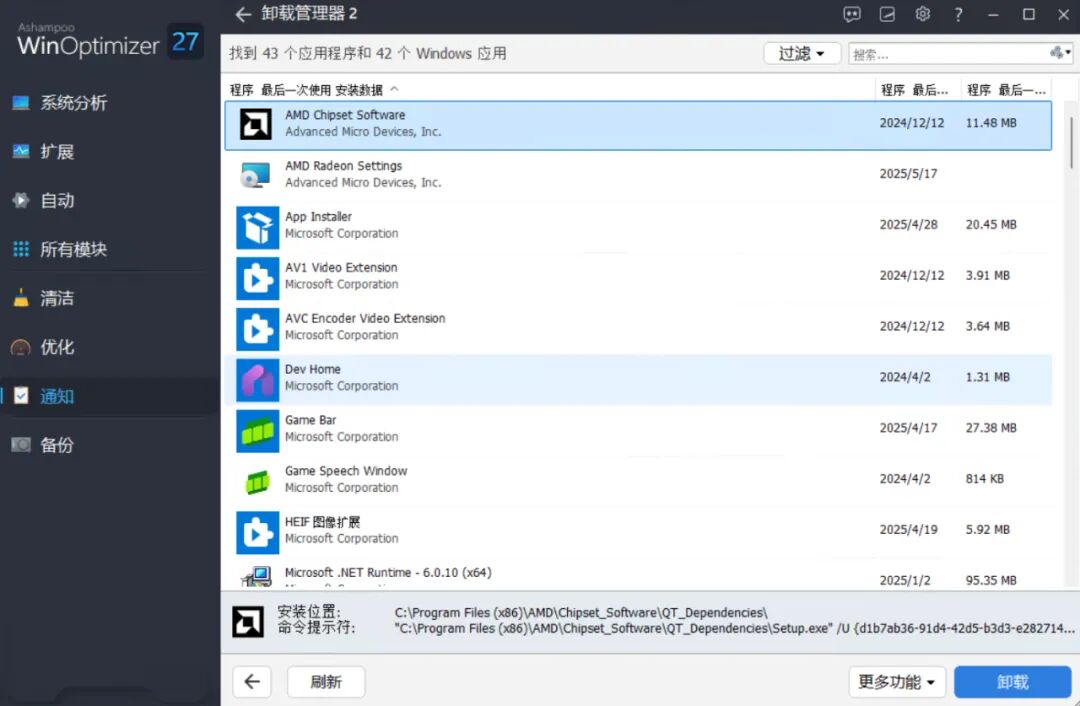Open 扩展 section in the sidebar
The height and width of the screenshot is (706, 1080).
click(x=57, y=152)
